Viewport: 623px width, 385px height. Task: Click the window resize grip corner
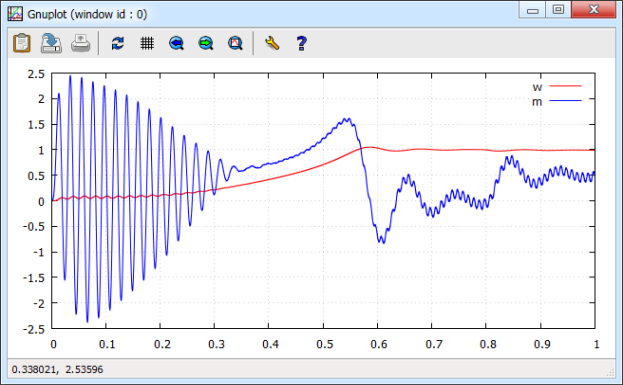pos(611,373)
